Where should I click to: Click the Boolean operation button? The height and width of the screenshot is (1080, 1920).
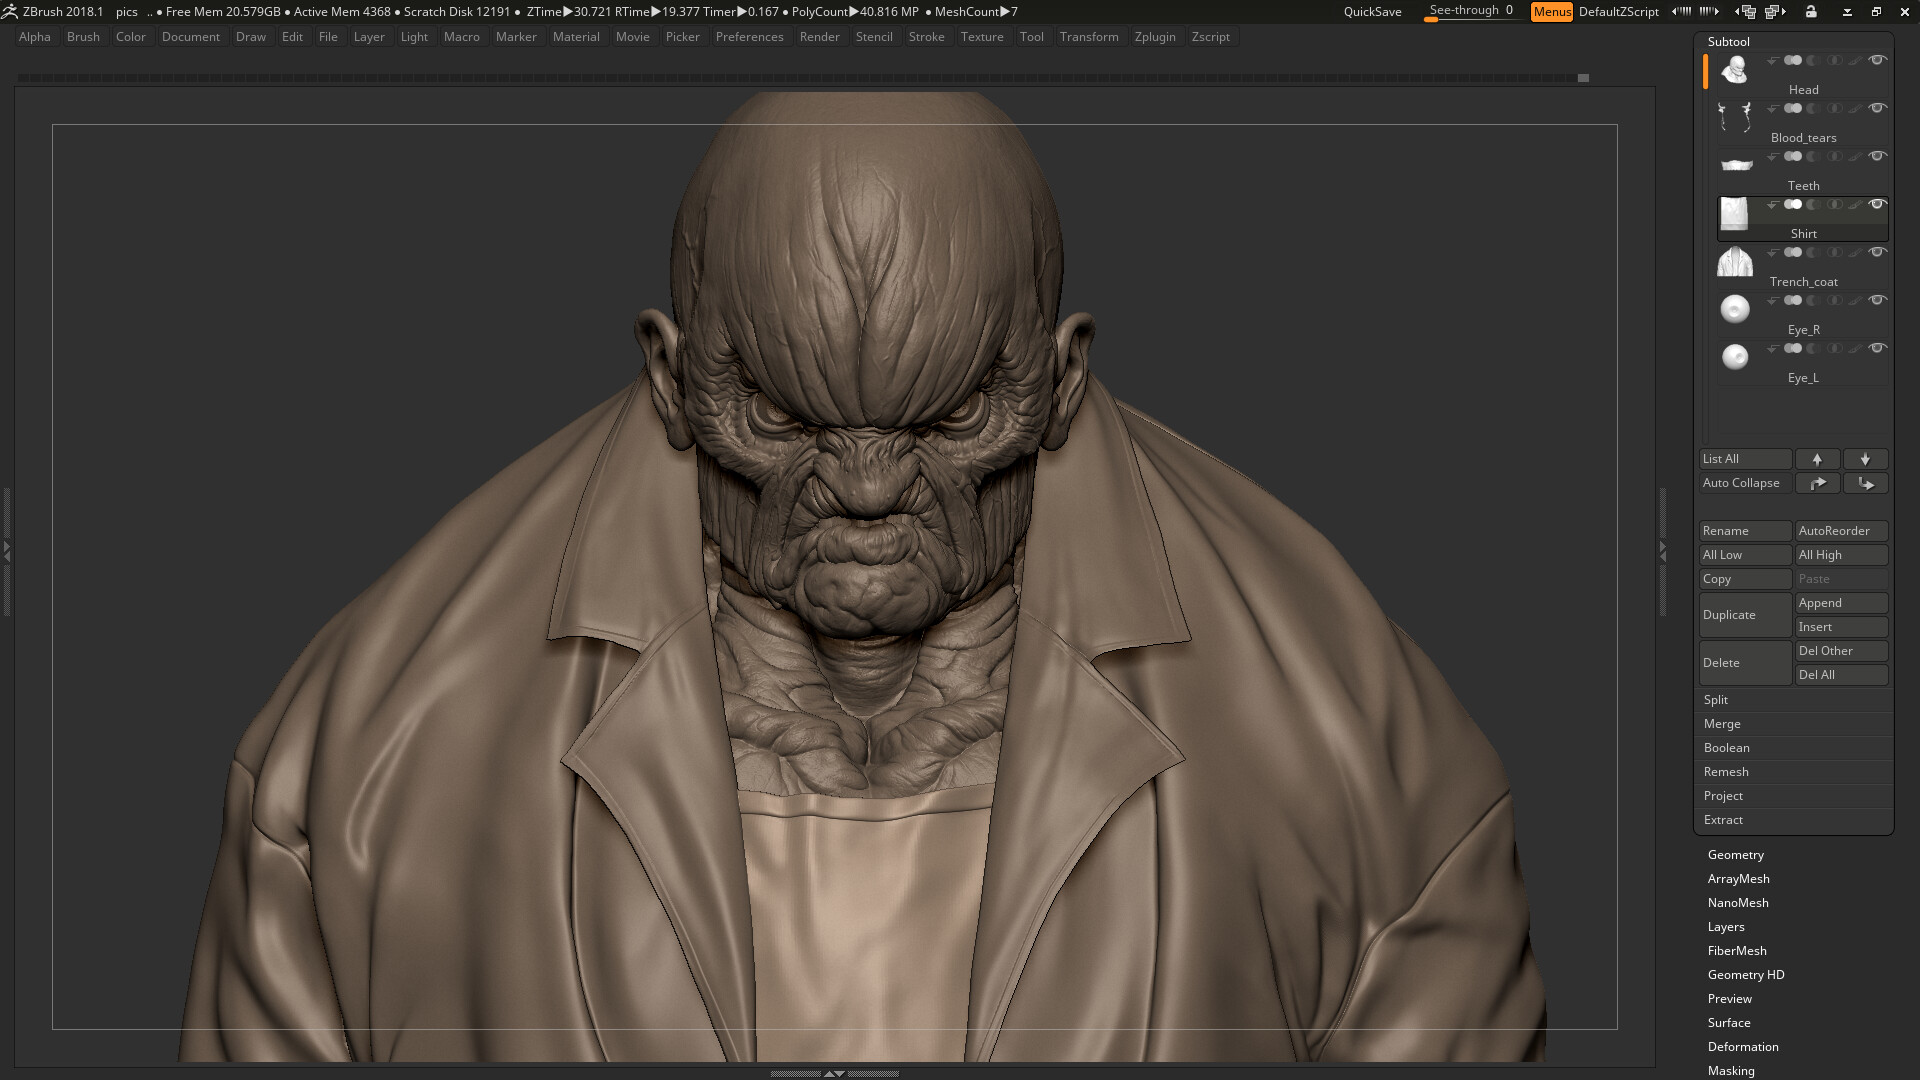[1726, 748]
